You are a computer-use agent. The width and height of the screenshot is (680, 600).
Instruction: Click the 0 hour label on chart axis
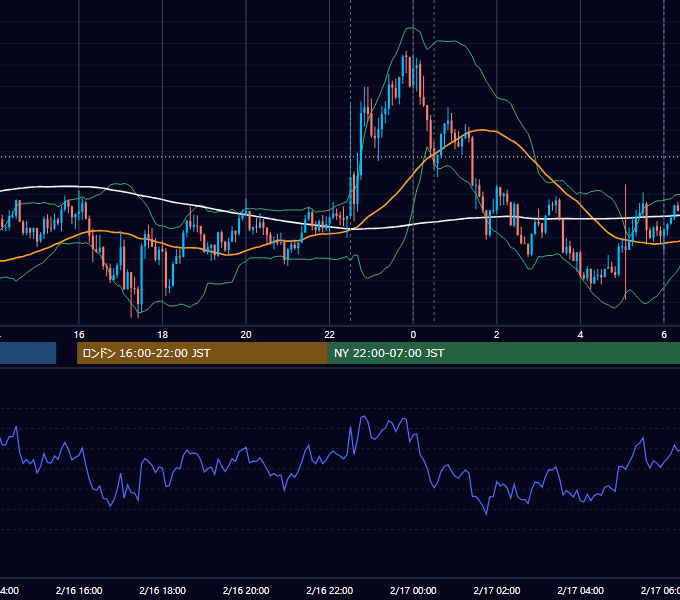(413, 335)
